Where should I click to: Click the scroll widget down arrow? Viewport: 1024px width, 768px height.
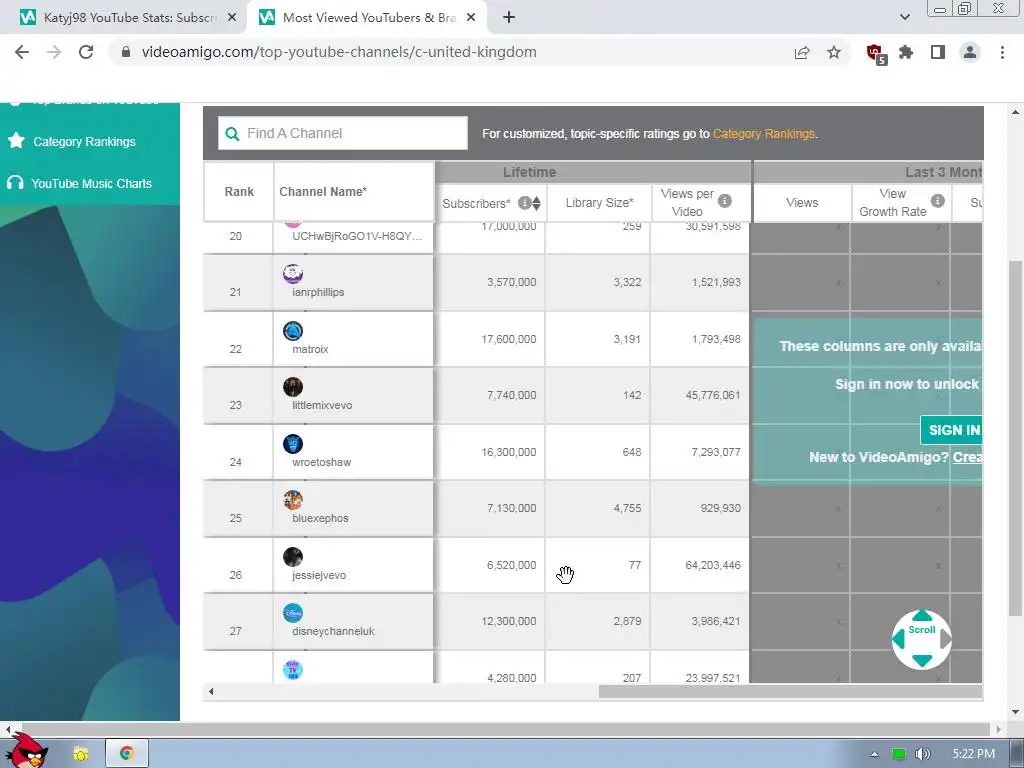point(921,661)
